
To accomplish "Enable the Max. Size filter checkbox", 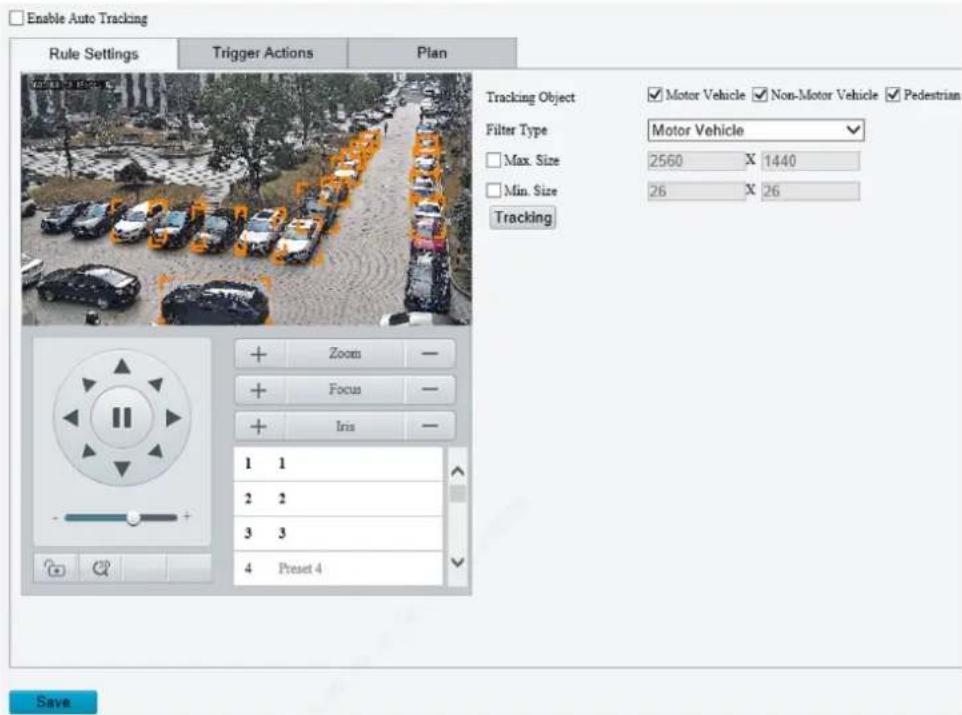I will [x=494, y=160].
